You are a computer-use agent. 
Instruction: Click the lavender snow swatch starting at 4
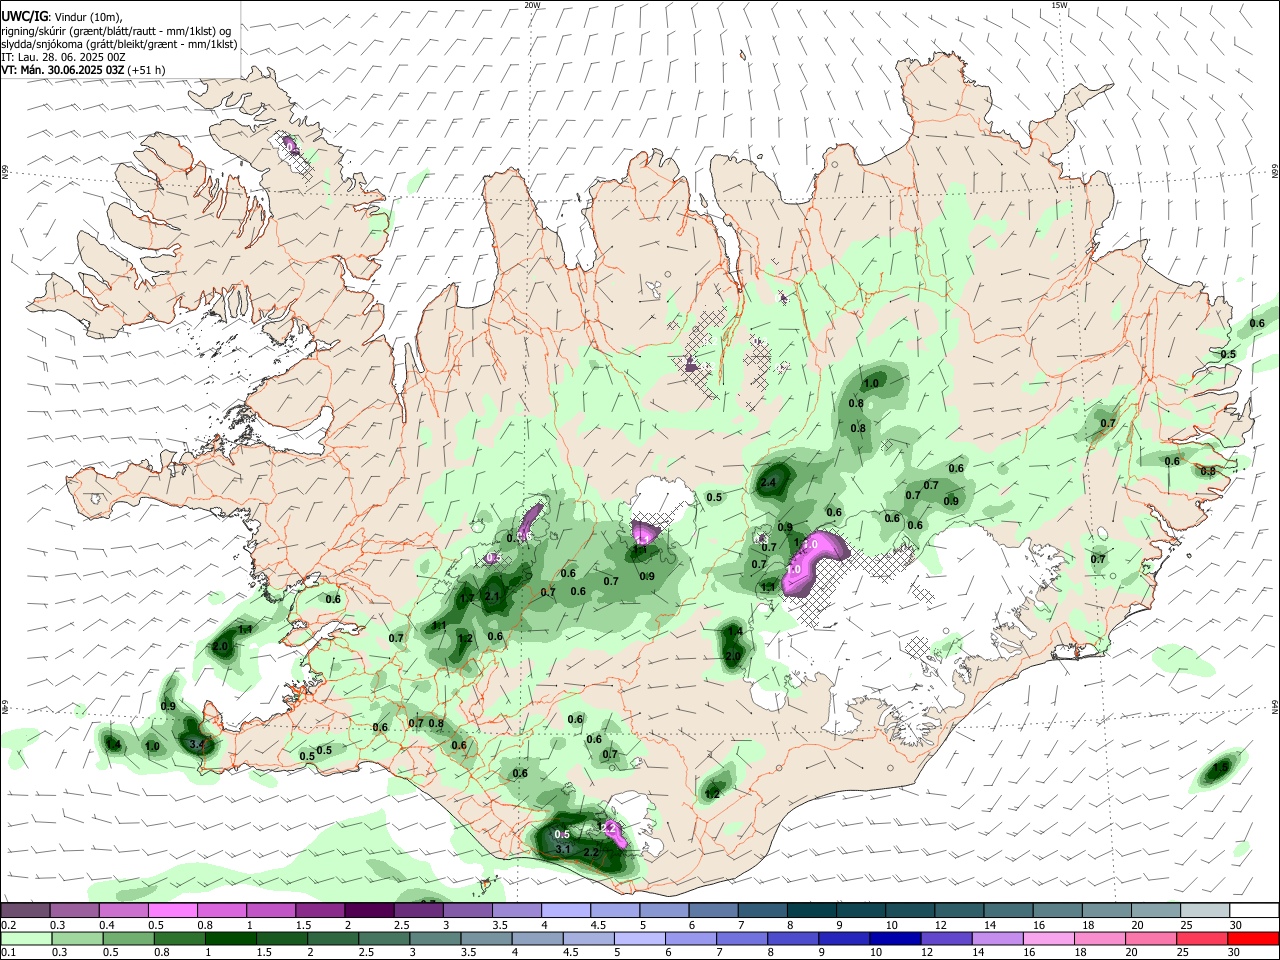[564, 910]
